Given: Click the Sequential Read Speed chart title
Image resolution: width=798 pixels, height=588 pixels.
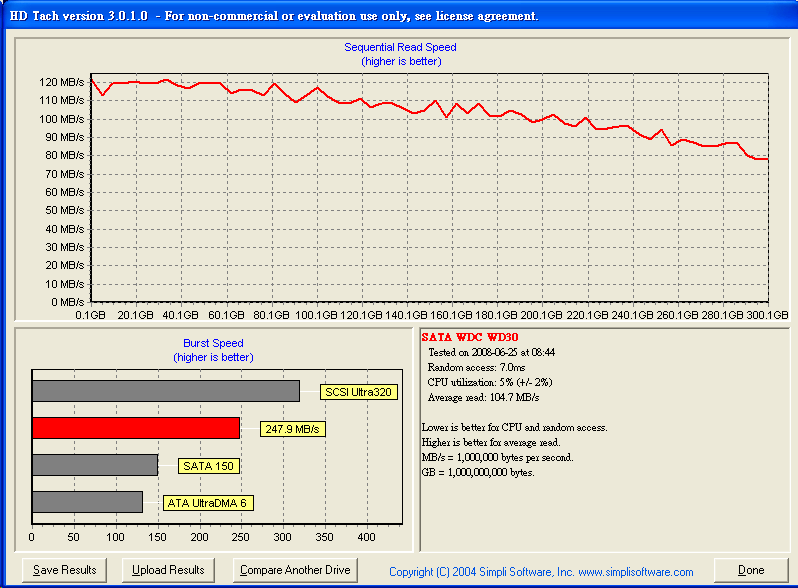Looking at the screenshot, I should tap(400, 47).
